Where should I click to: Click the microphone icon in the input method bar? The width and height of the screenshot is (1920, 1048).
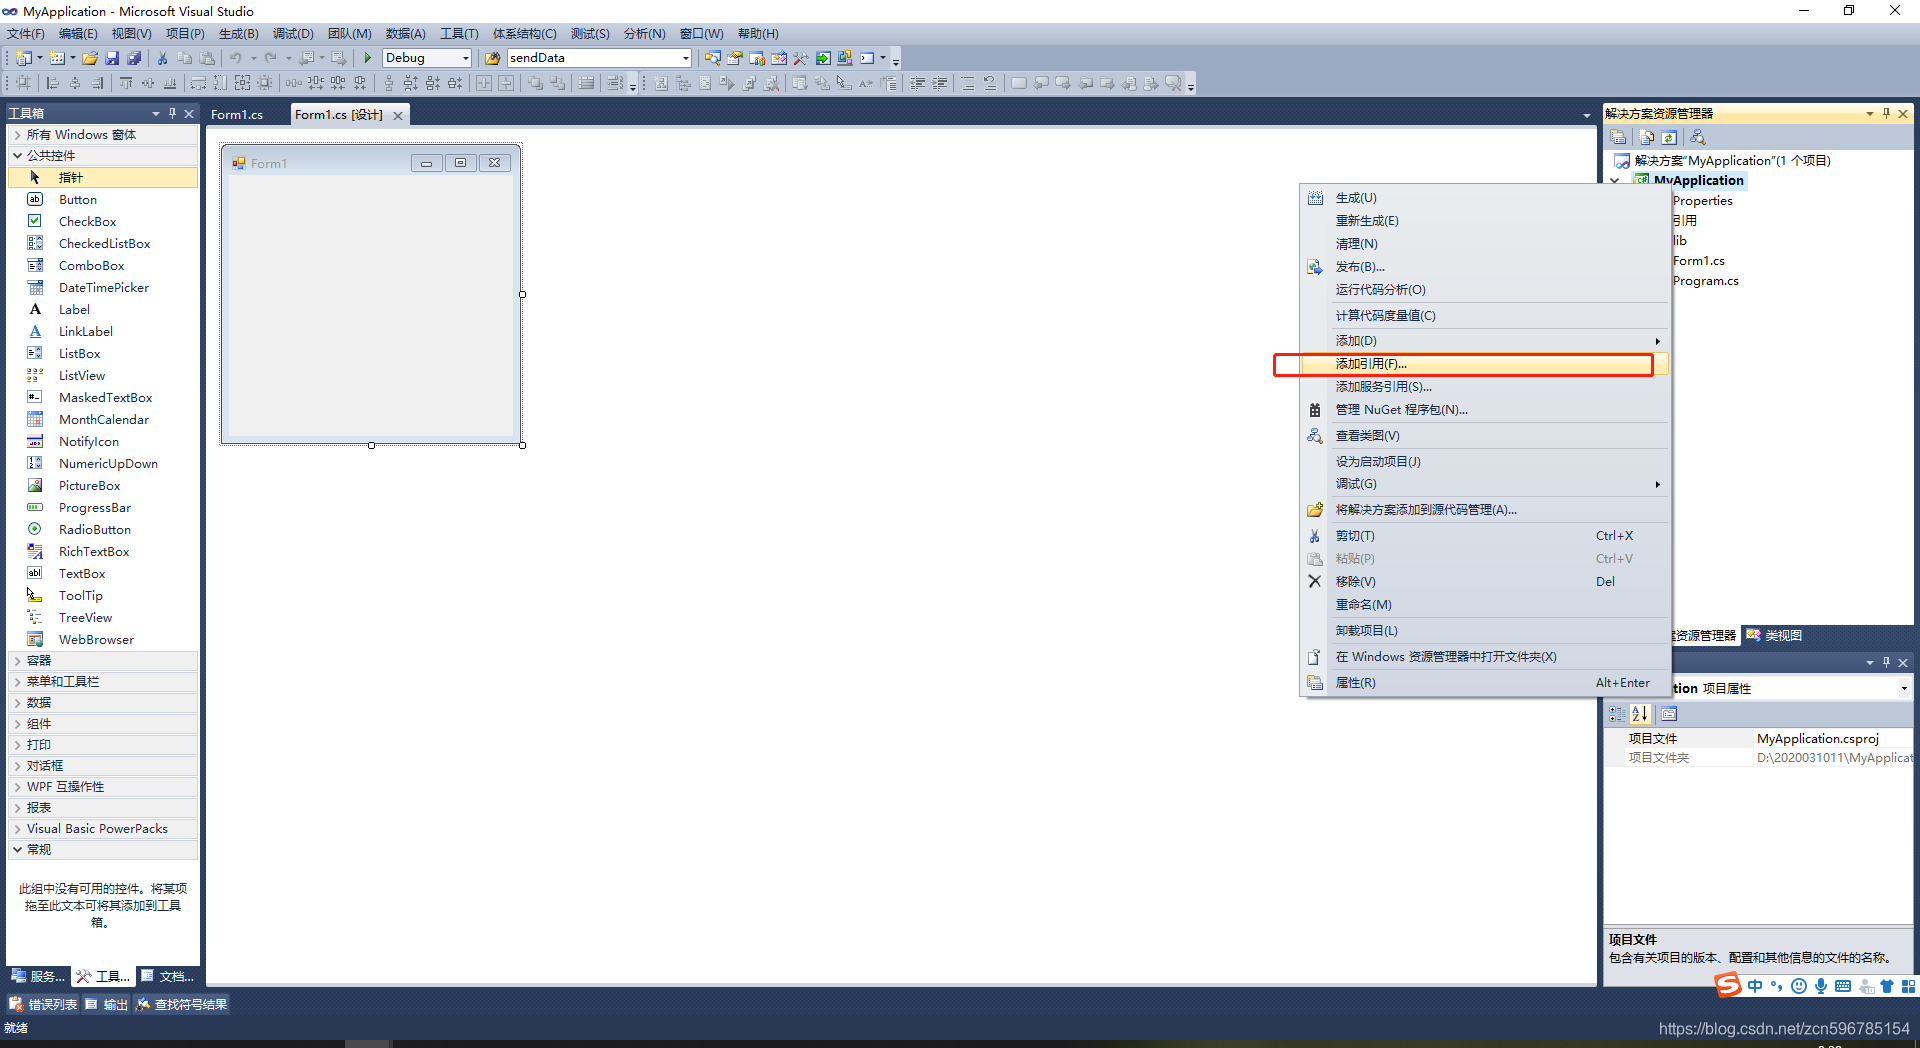[1821, 986]
